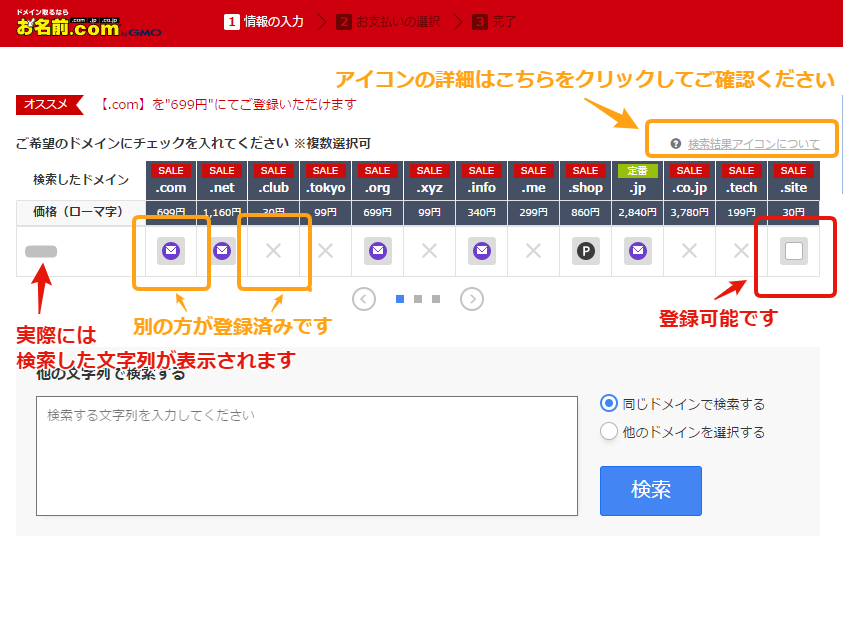This screenshot has height=638, width=843.
Task: Check the .site domain checkbox
Action: (x=793, y=252)
